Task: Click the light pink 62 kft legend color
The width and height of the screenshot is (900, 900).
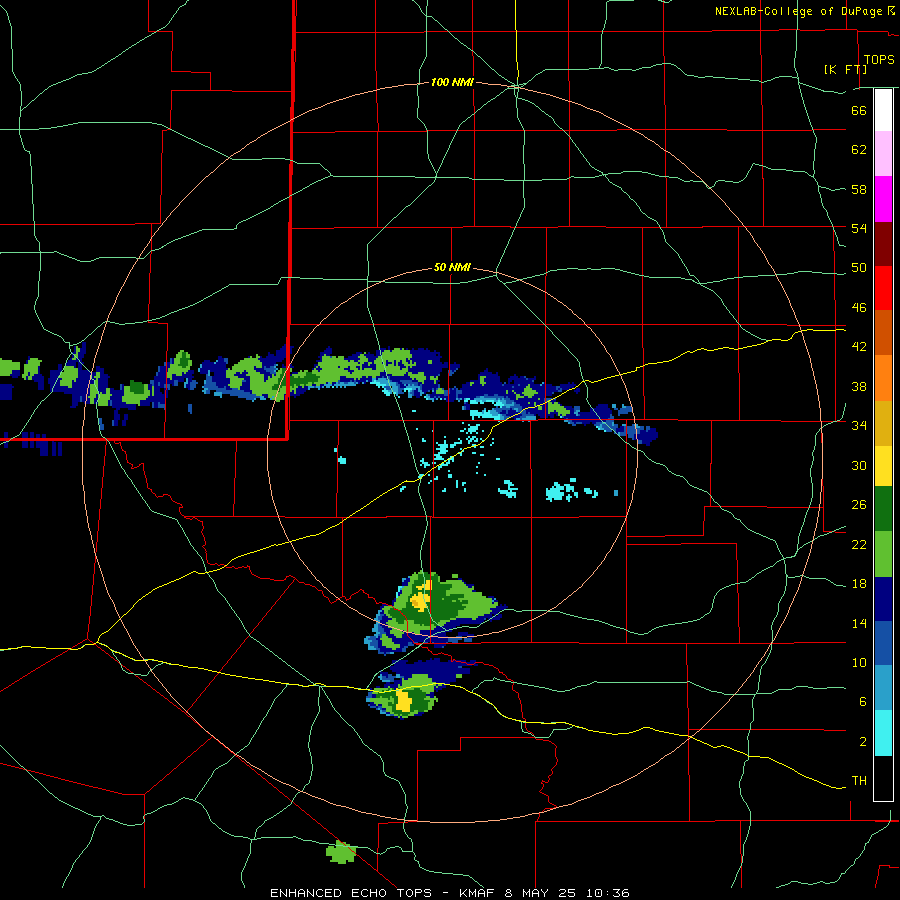Action: click(x=883, y=153)
